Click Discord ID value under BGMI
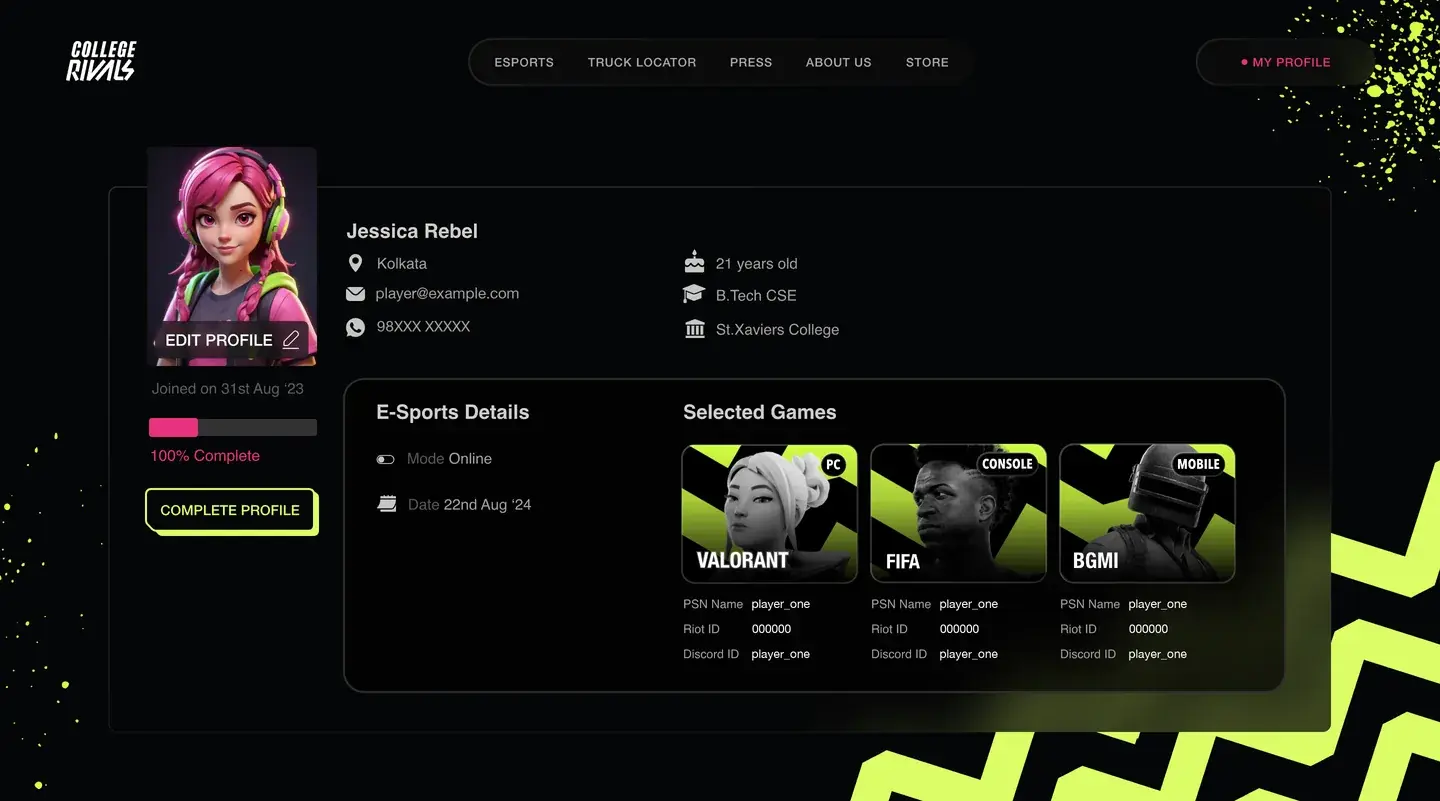 pyautogui.click(x=1158, y=654)
